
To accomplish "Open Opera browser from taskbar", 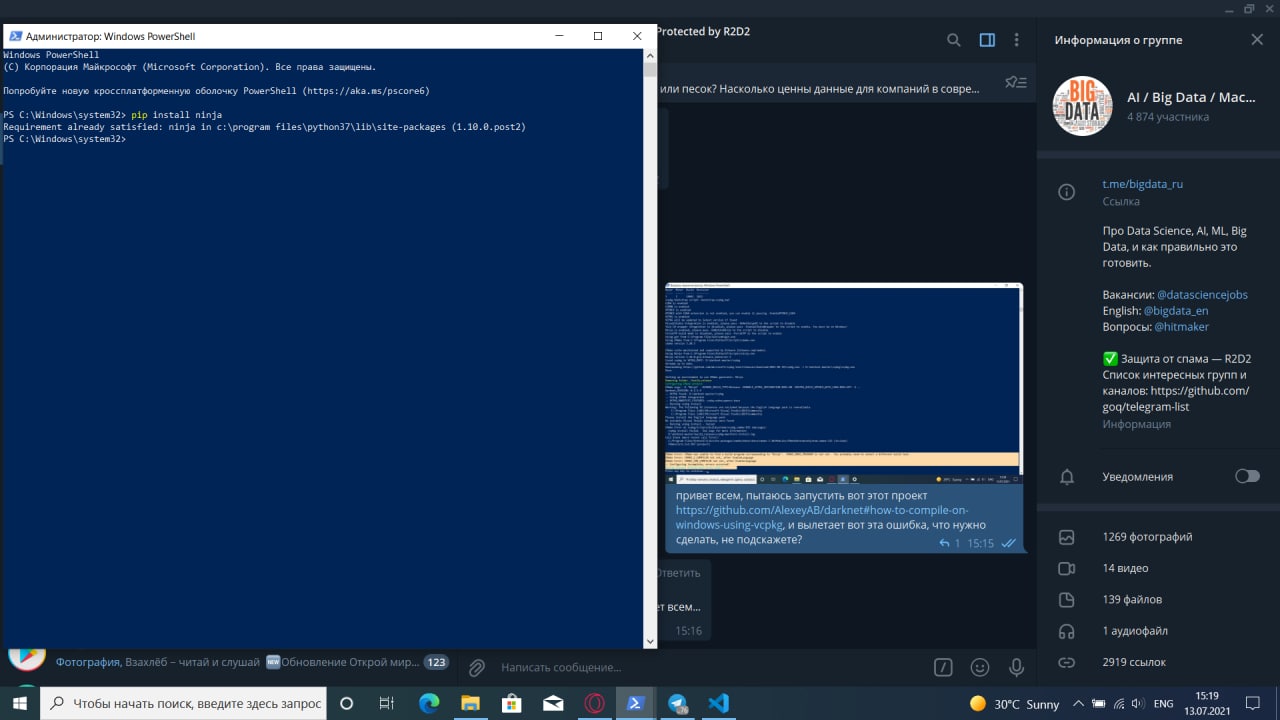I will [594, 703].
